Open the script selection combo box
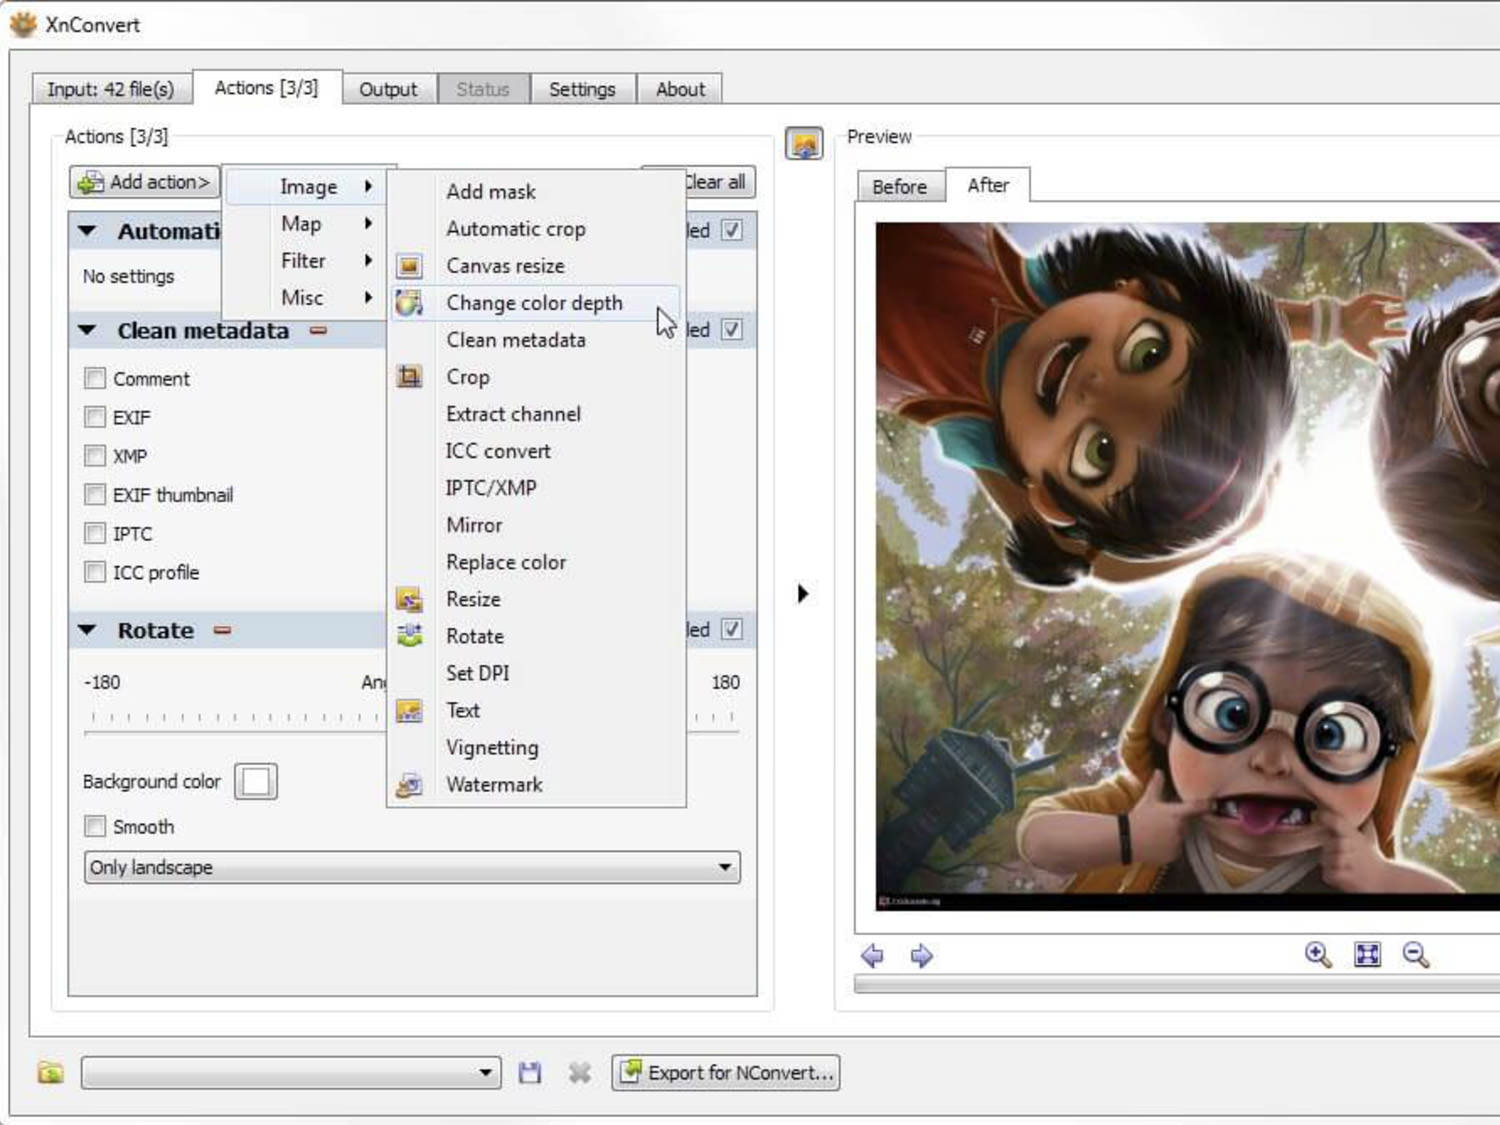Screen dimensions: 1500x1125 coord(290,1072)
